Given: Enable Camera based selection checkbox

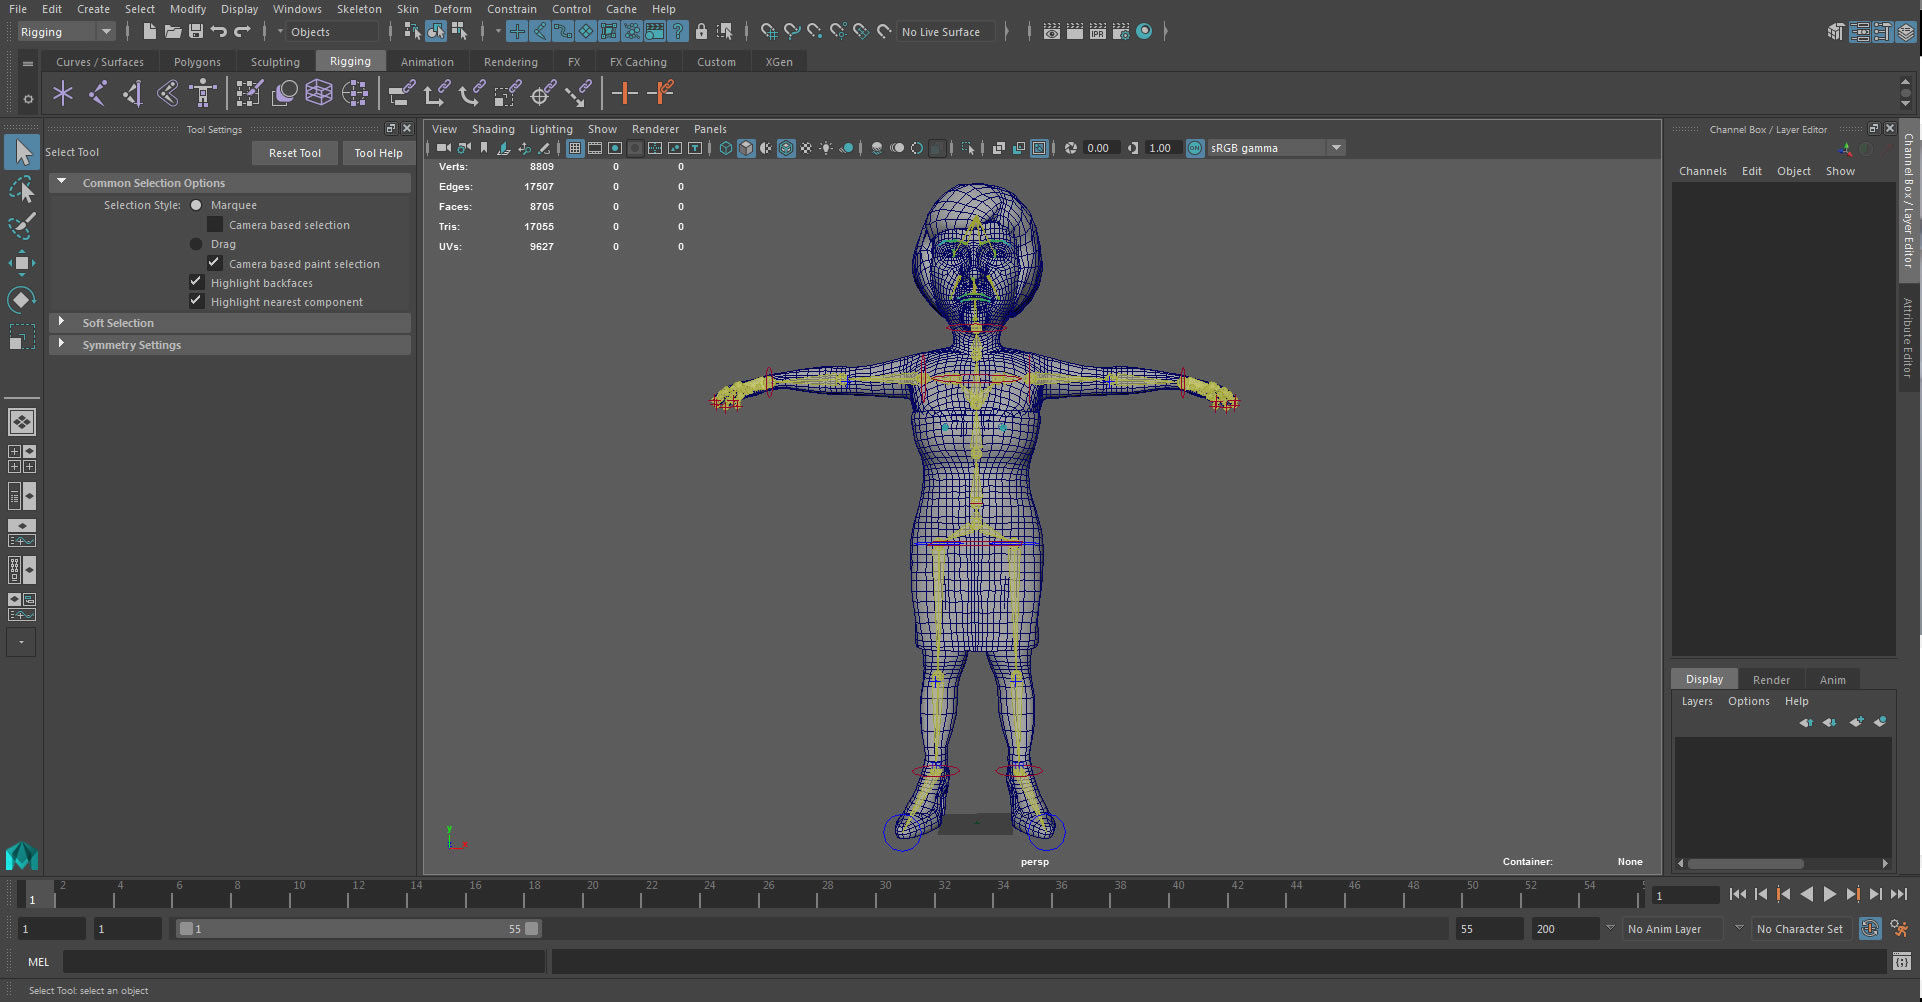Looking at the screenshot, I should [215, 225].
